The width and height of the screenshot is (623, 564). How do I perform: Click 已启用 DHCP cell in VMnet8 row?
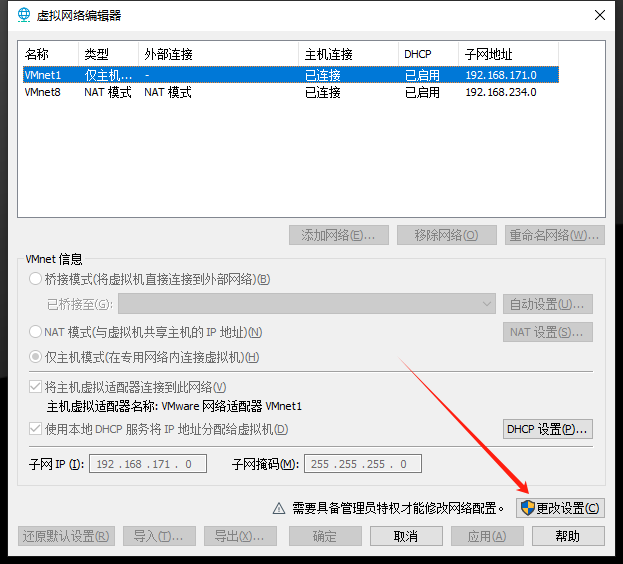(x=422, y=92)
